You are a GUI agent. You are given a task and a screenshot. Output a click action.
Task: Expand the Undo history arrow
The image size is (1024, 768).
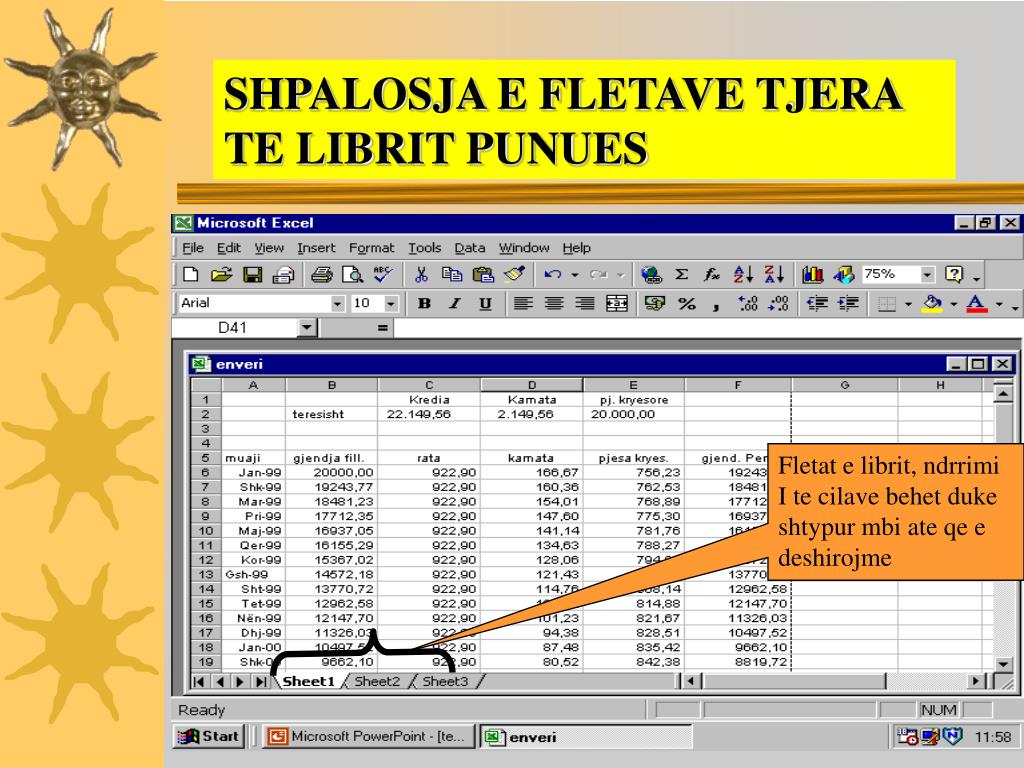coord(575,275)
